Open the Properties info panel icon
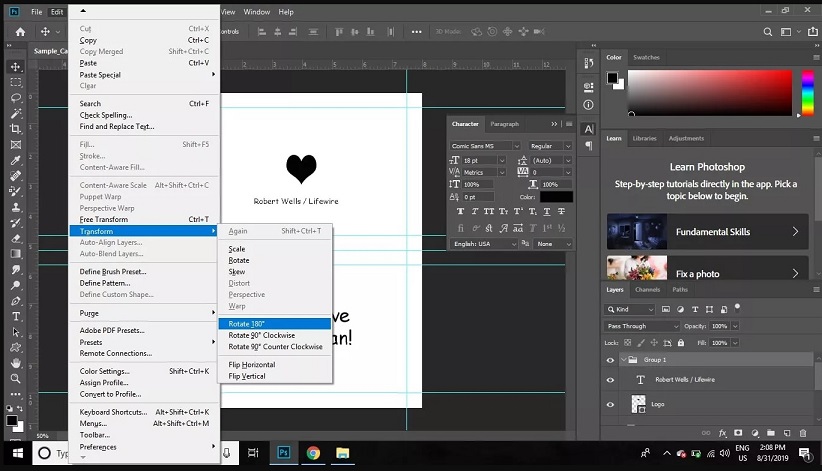The image size is (822, 471). coord(589,105)
